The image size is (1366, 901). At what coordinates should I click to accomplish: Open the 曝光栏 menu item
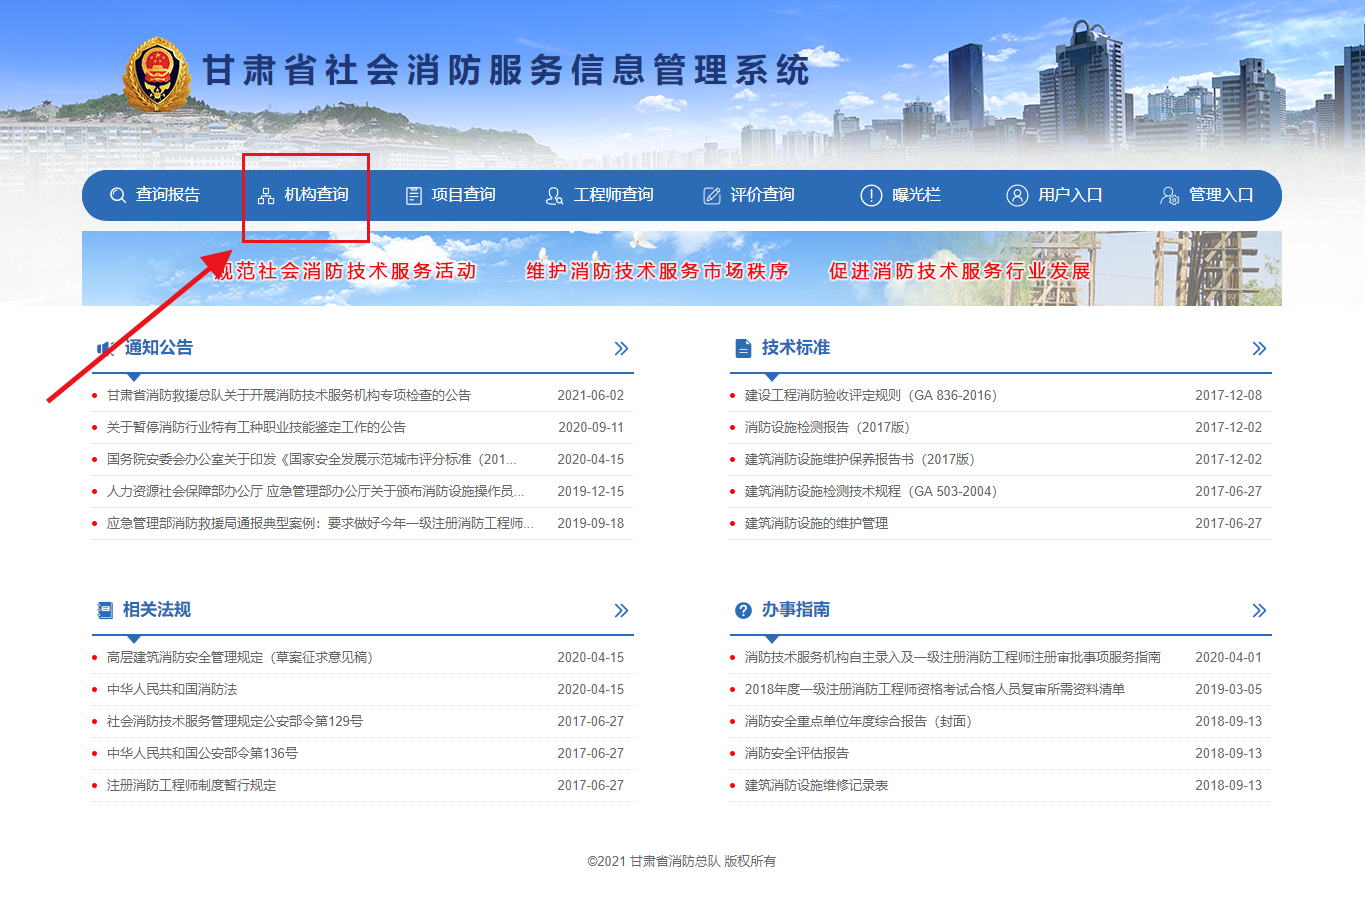point(916,195)
